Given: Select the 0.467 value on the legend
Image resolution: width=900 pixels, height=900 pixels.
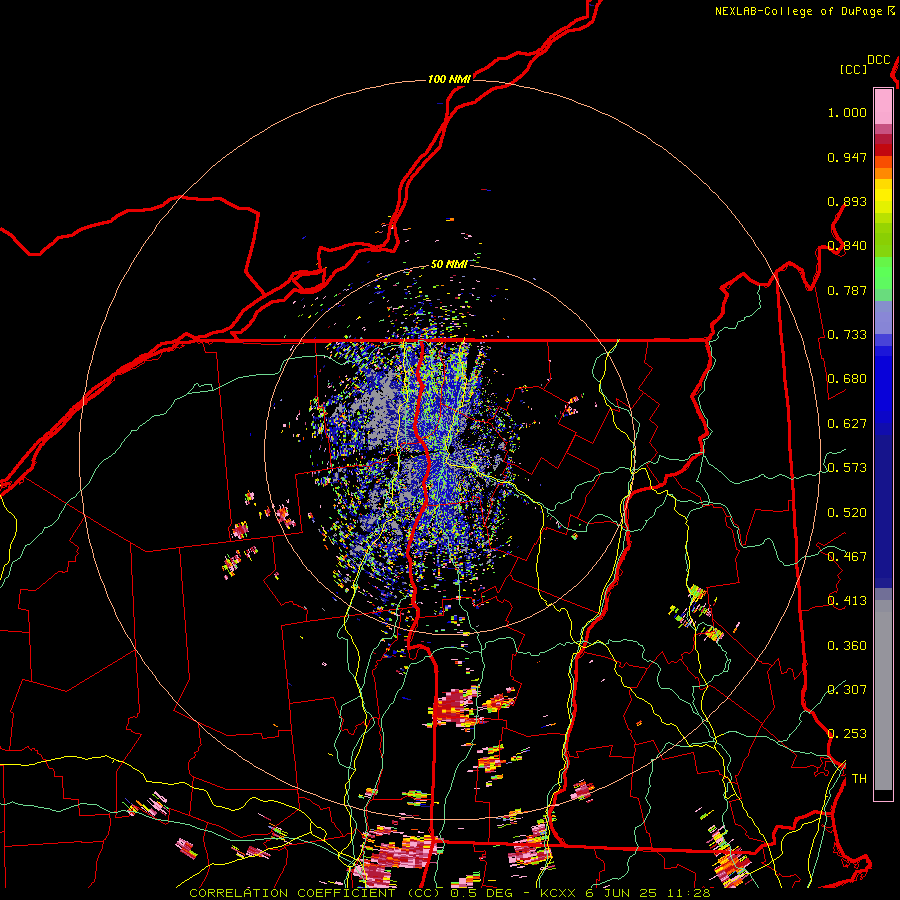Looking at the screenshot, I should [847, 557].
